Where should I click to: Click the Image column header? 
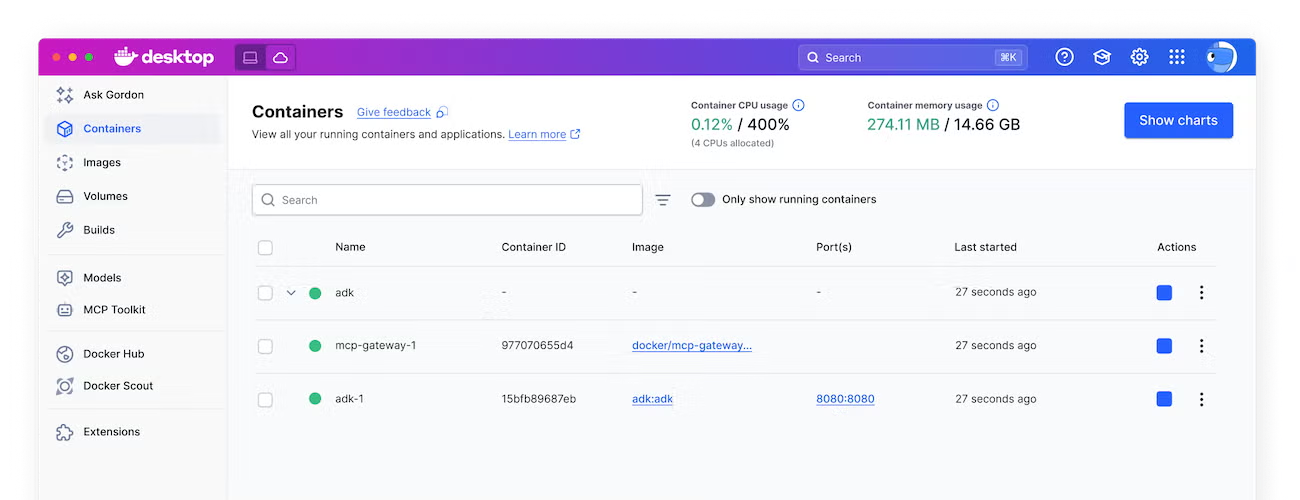click(x=648, y=247)
